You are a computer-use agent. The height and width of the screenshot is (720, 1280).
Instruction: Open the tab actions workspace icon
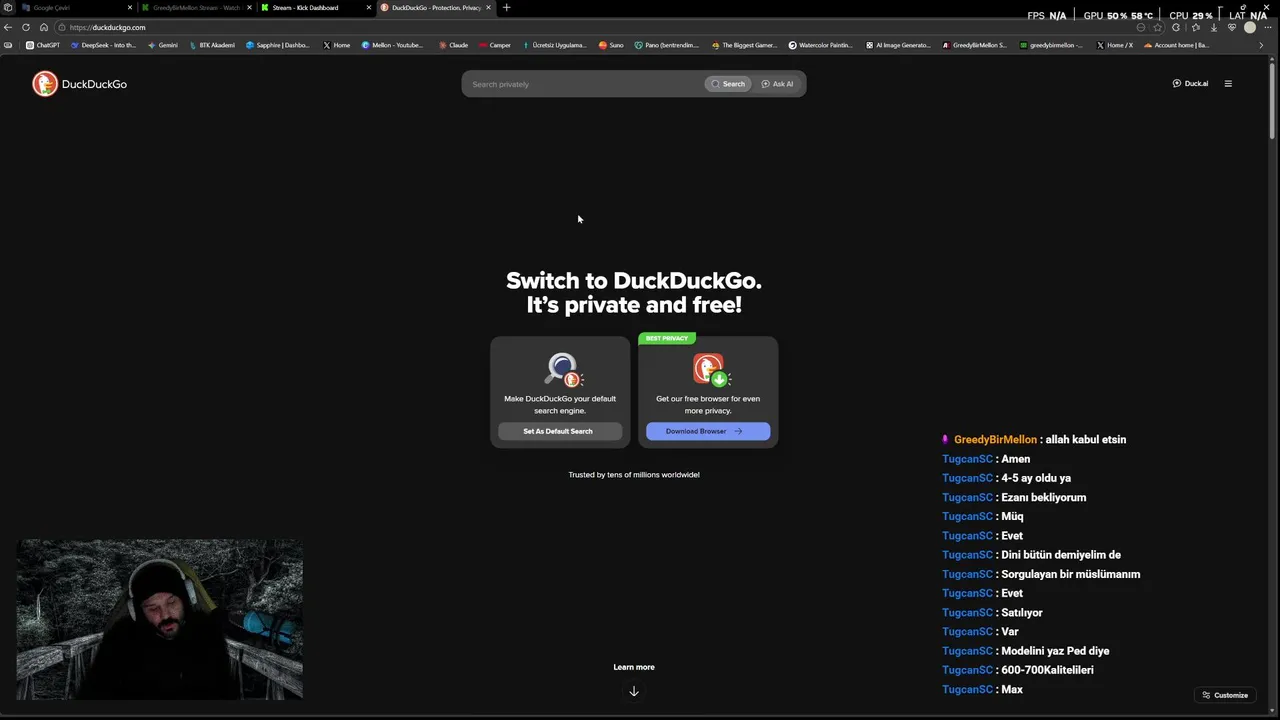point(8,8)
